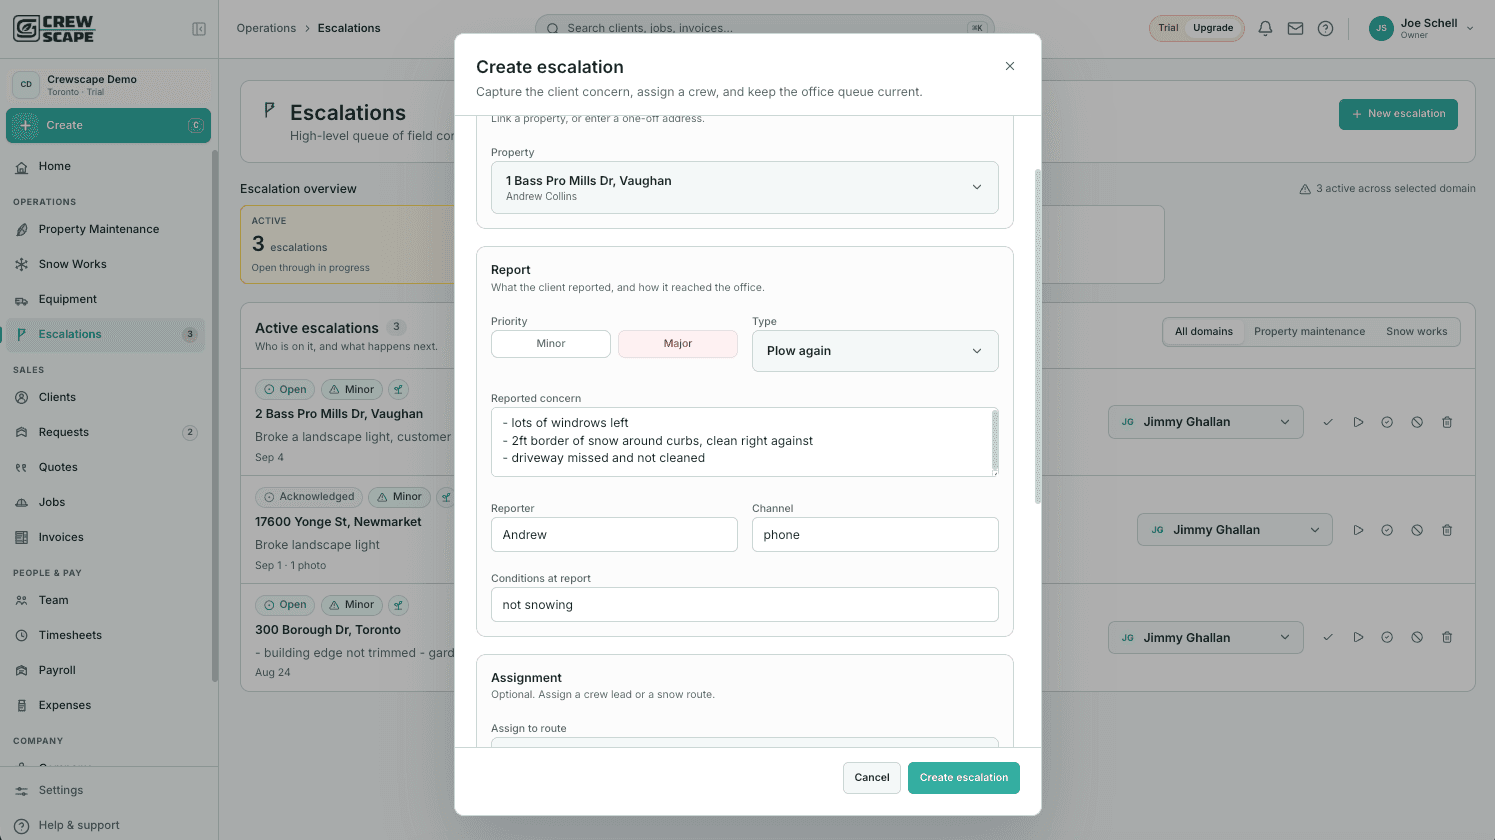Expand the Property dropdown
1495x840 pixels.
coord(745,188)
